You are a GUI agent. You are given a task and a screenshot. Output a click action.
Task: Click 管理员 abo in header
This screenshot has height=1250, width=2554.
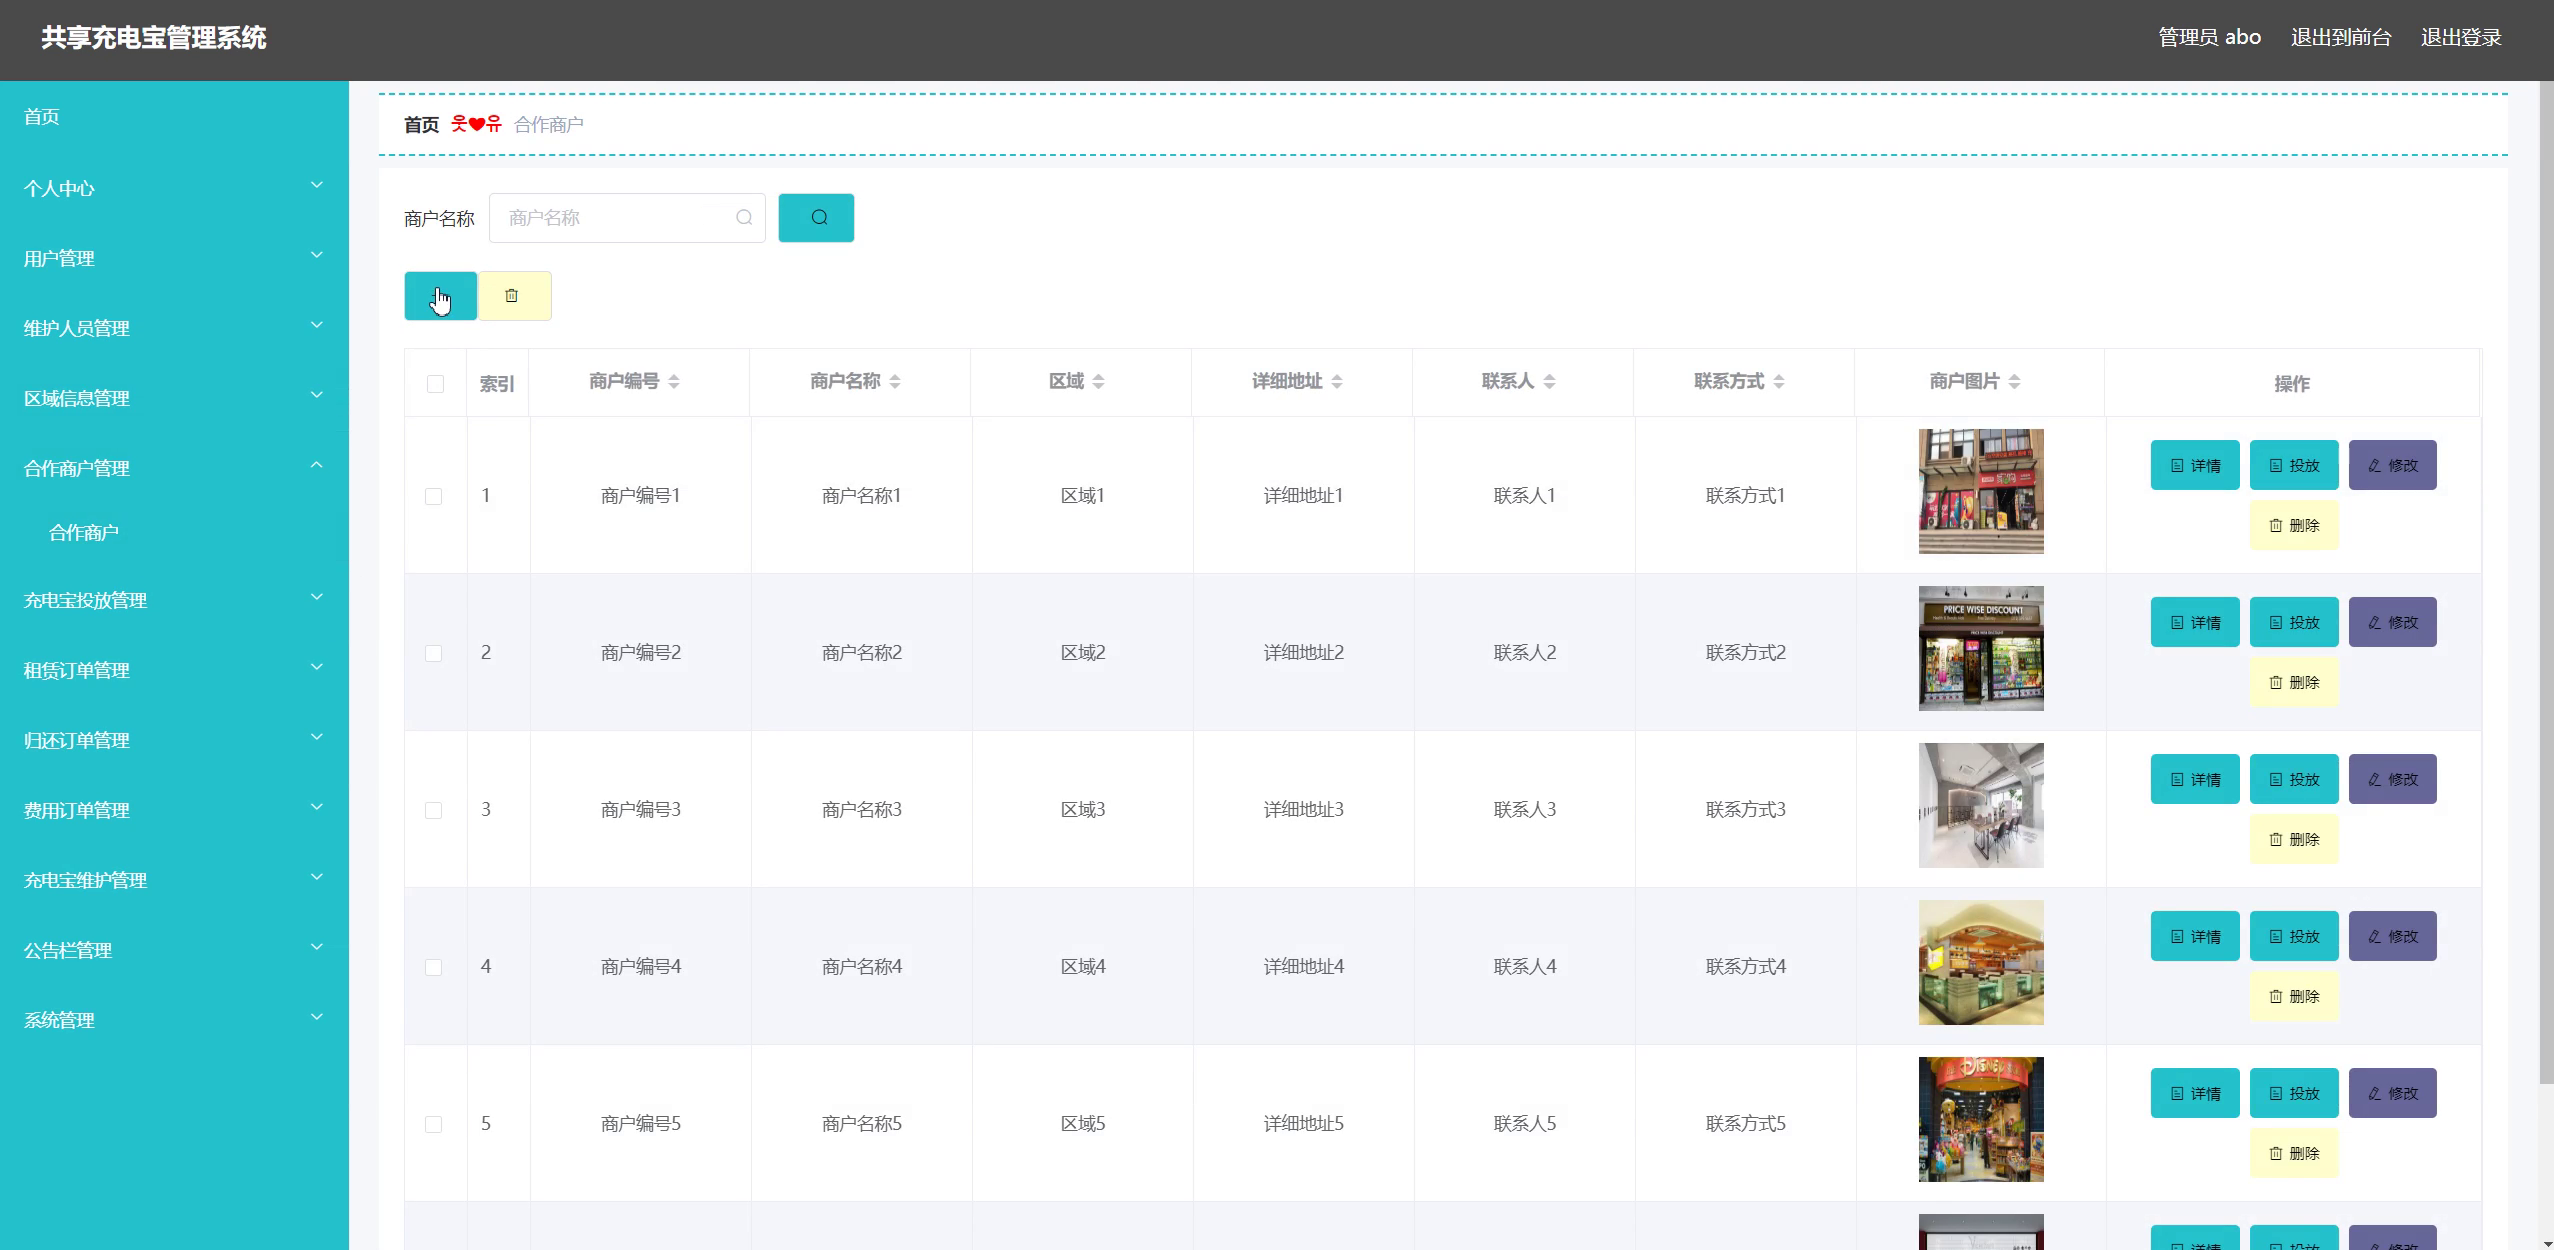2209,38
